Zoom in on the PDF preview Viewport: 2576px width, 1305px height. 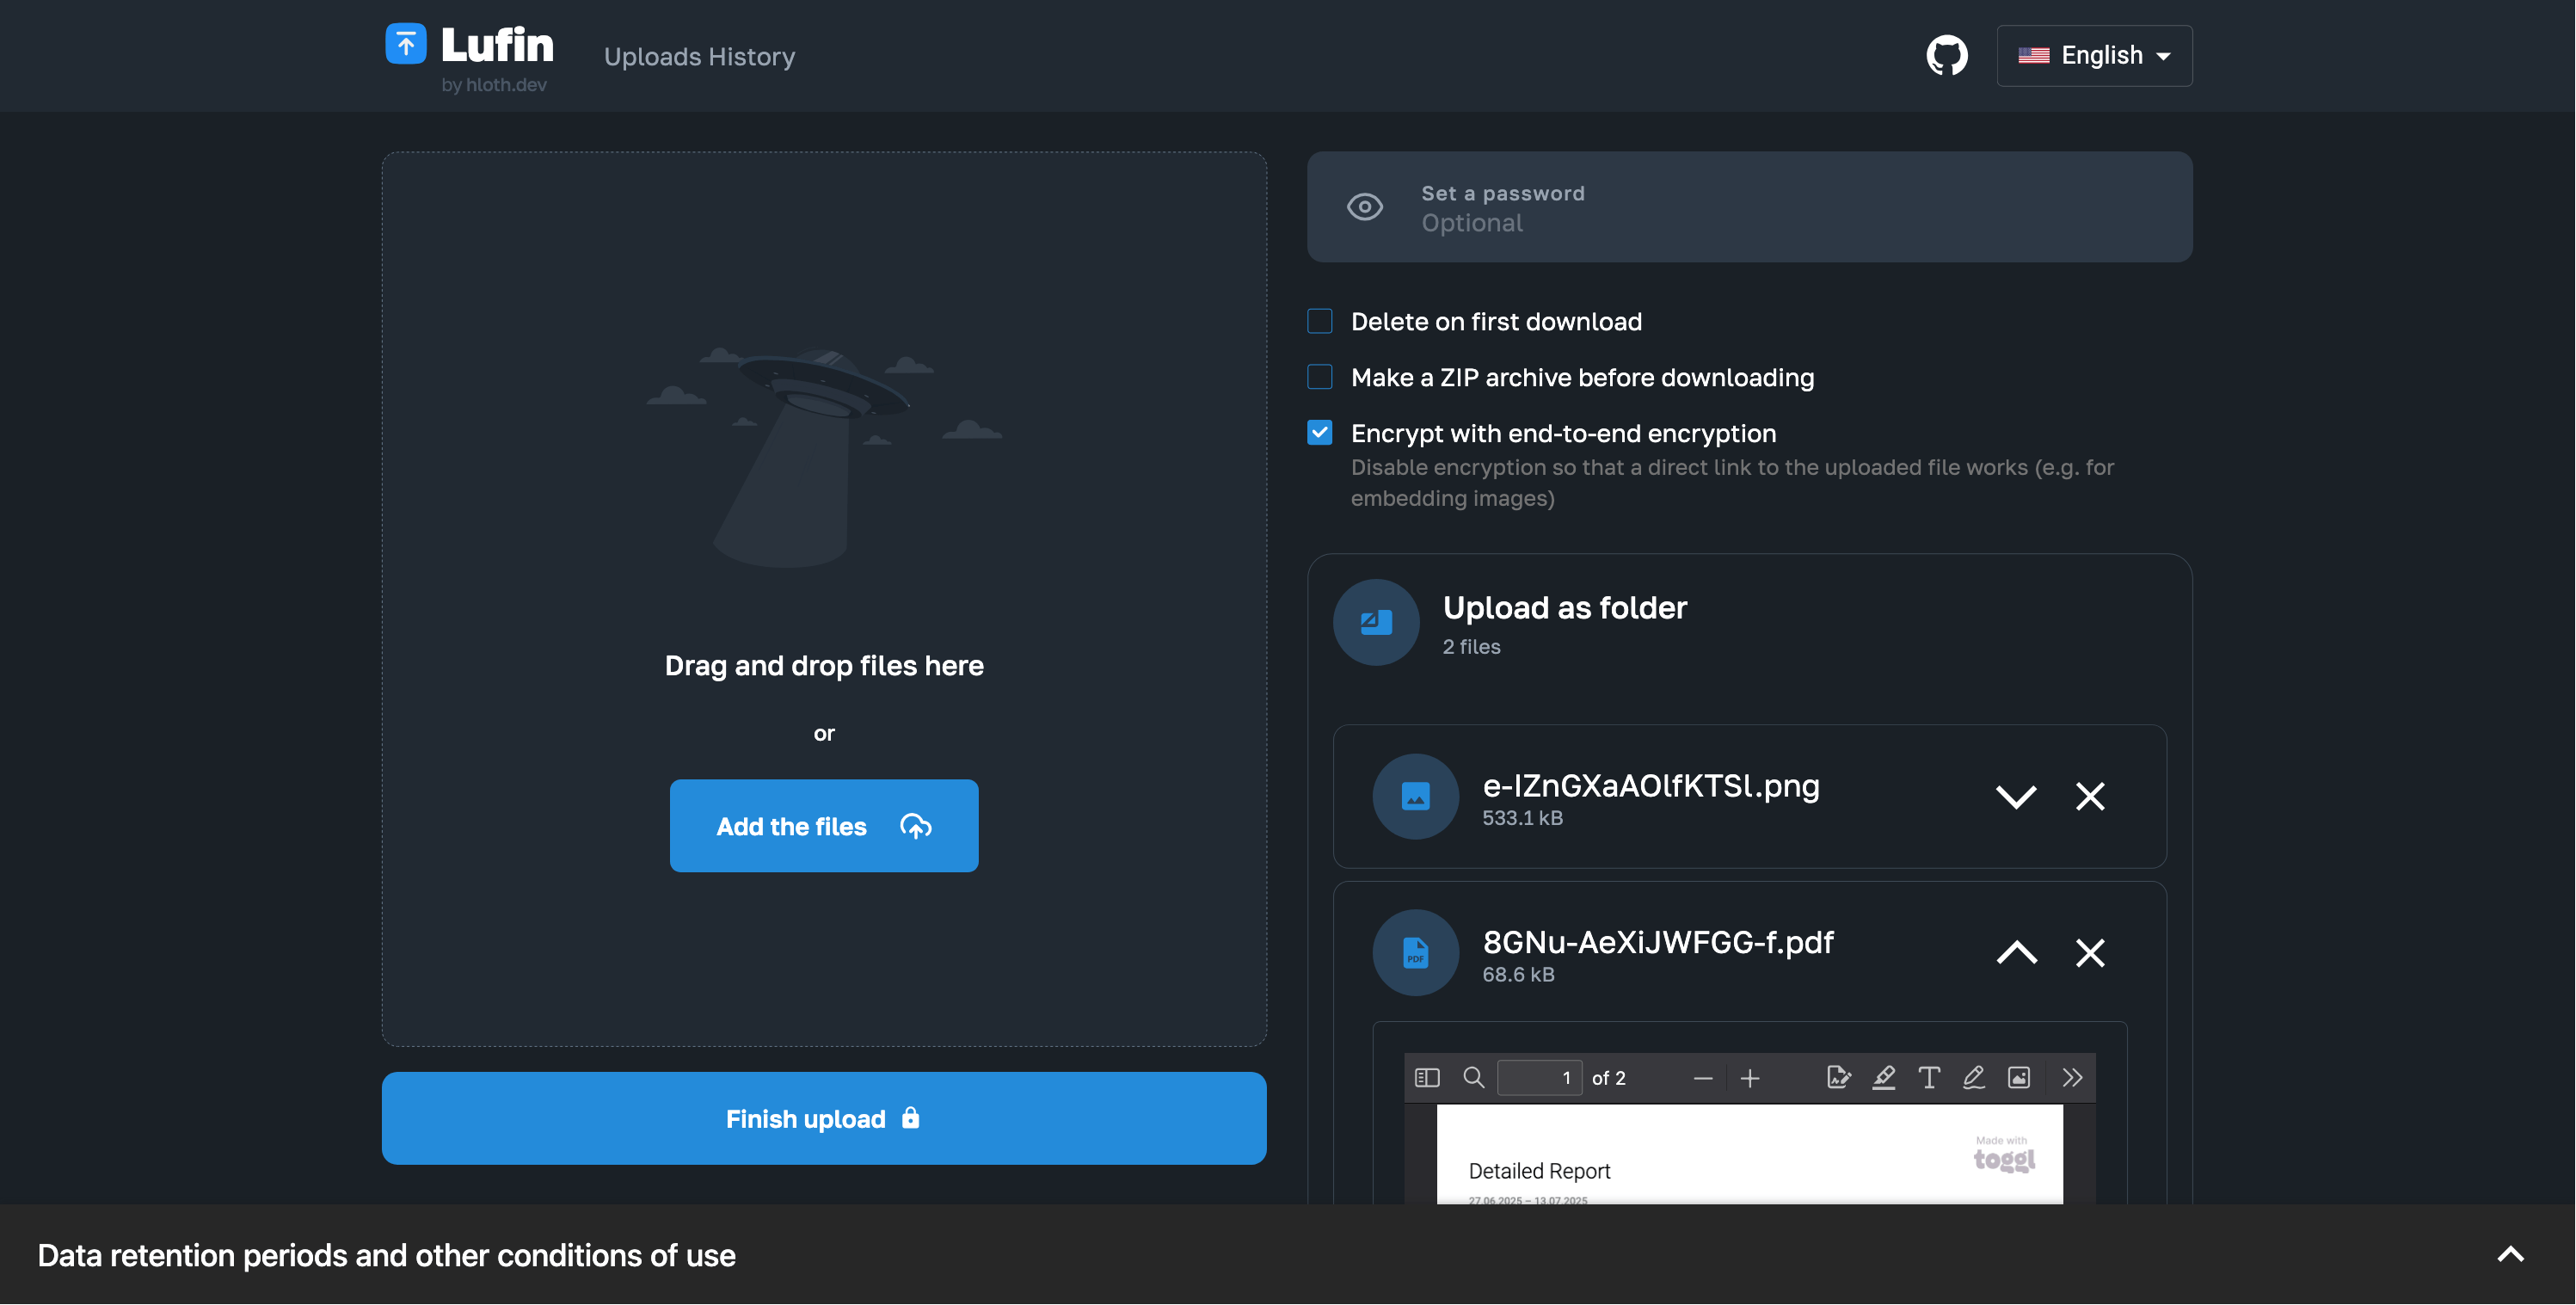point(1751,1077)
